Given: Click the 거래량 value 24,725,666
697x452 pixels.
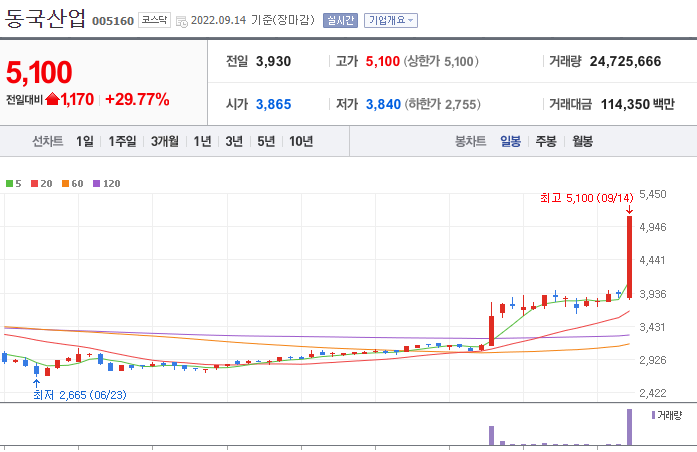Looking at the screenshot, I should 625,61.
